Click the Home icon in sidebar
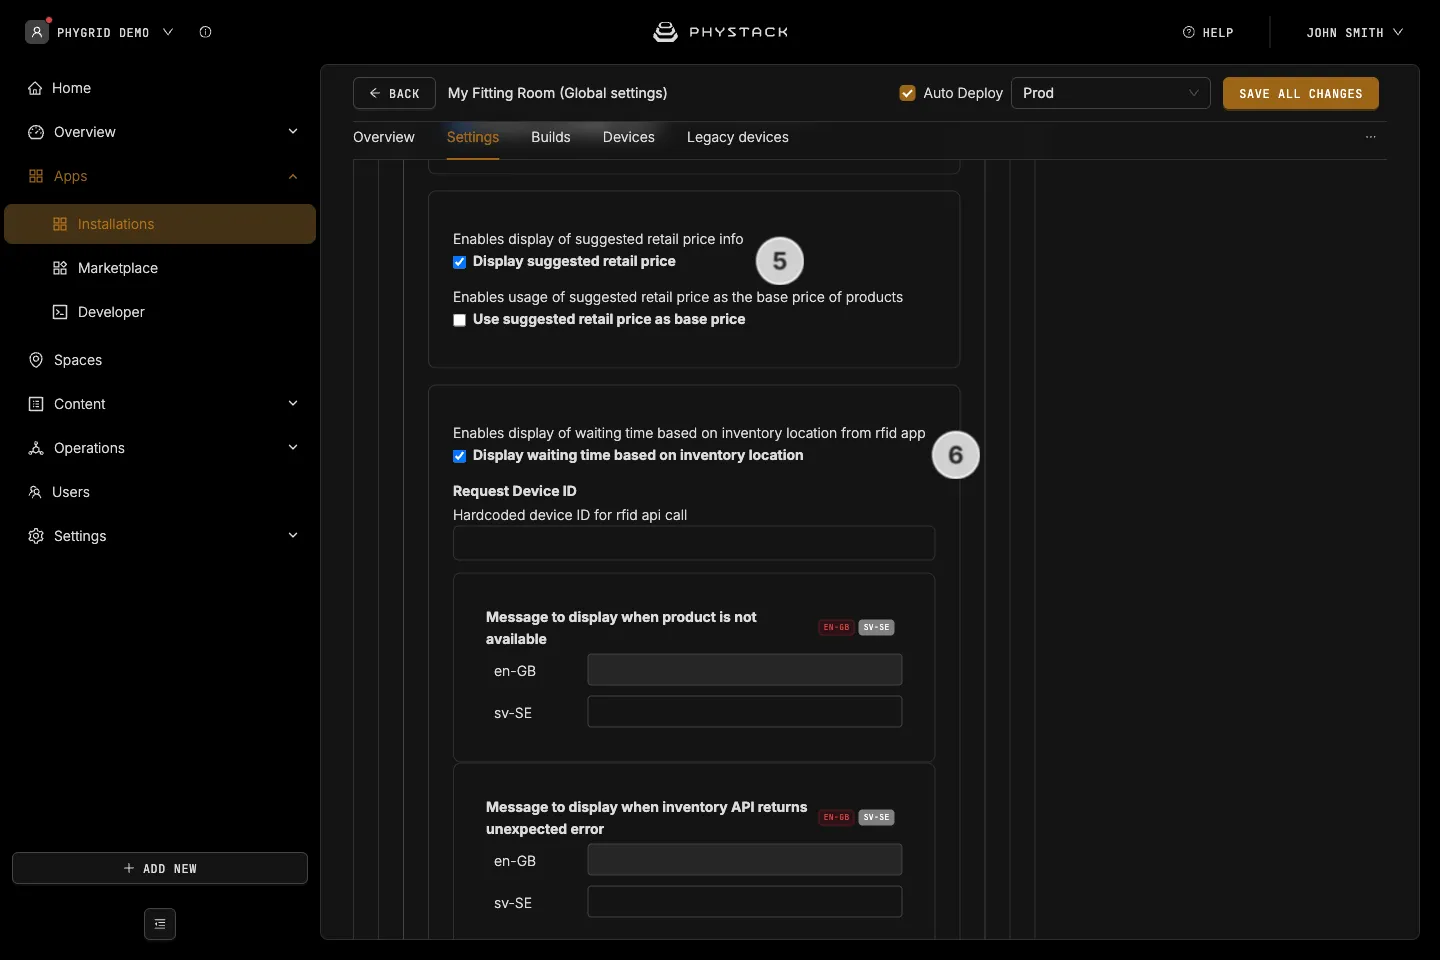The height and width of the screenshot is (960, 1440). pyautogui.click(x=35, y=88)
